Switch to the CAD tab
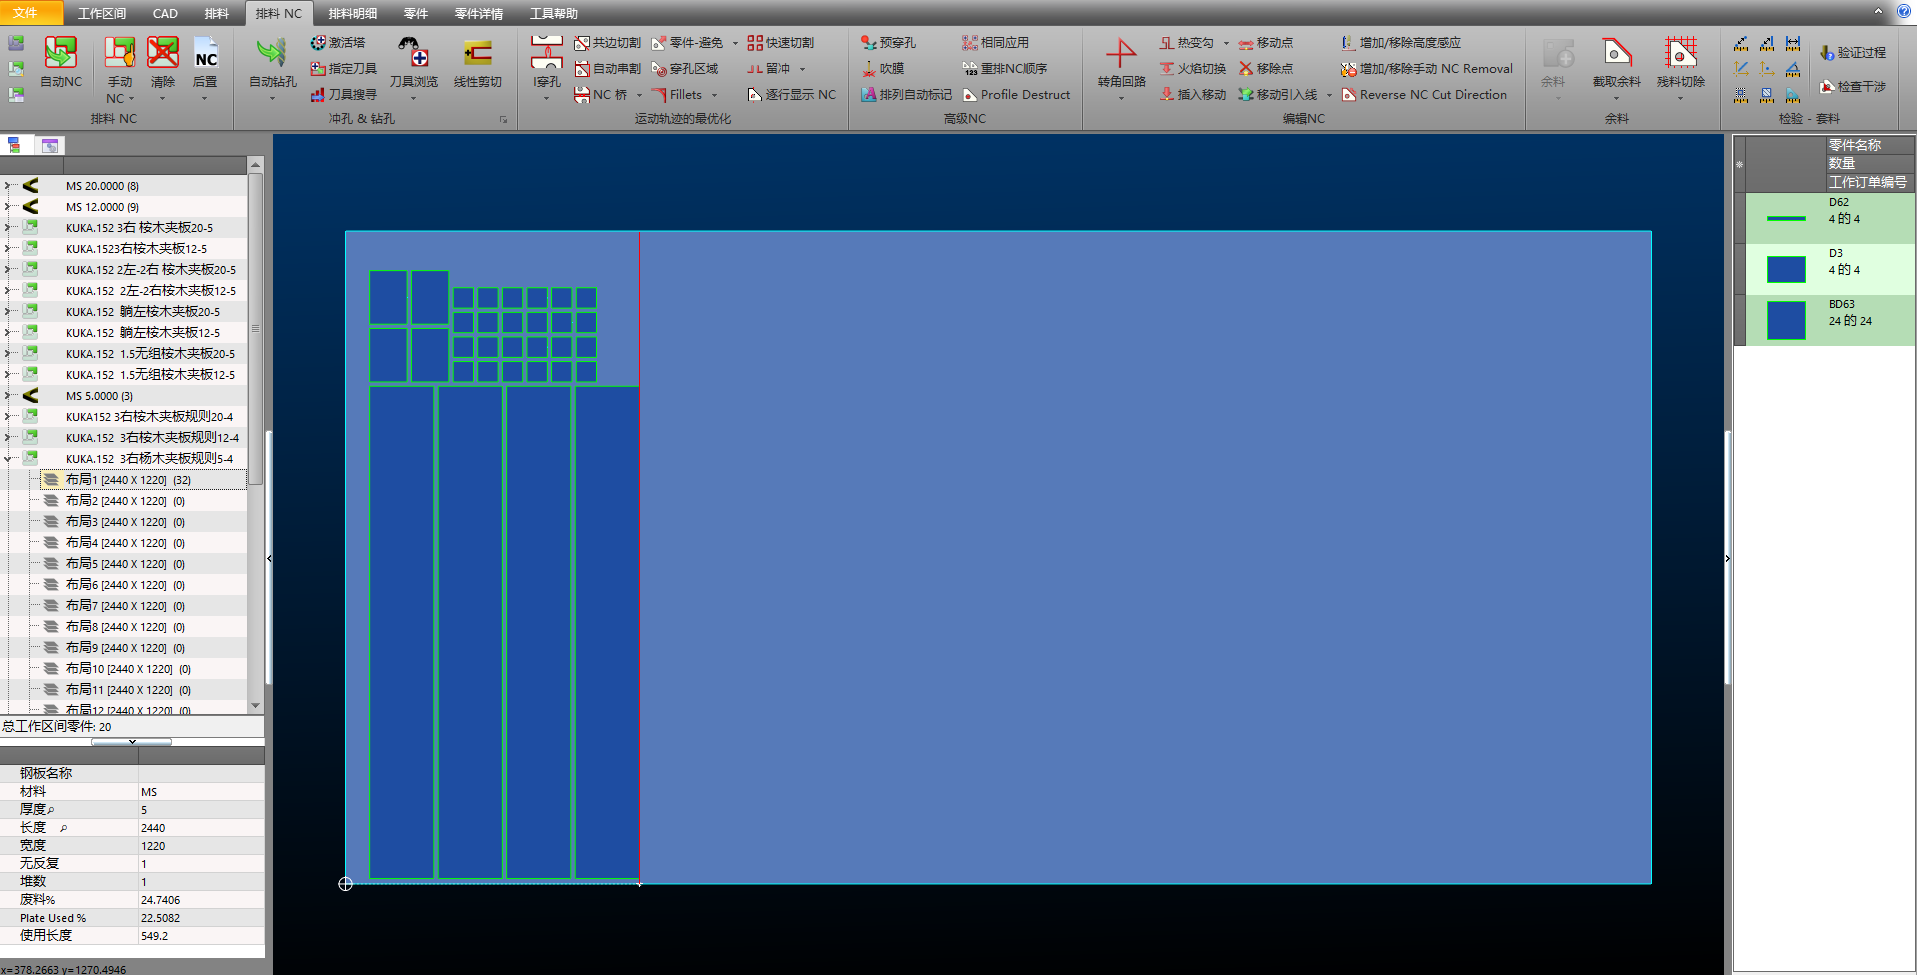The height and width of the screenshot is (975, 1917). (x=165, y=13)
